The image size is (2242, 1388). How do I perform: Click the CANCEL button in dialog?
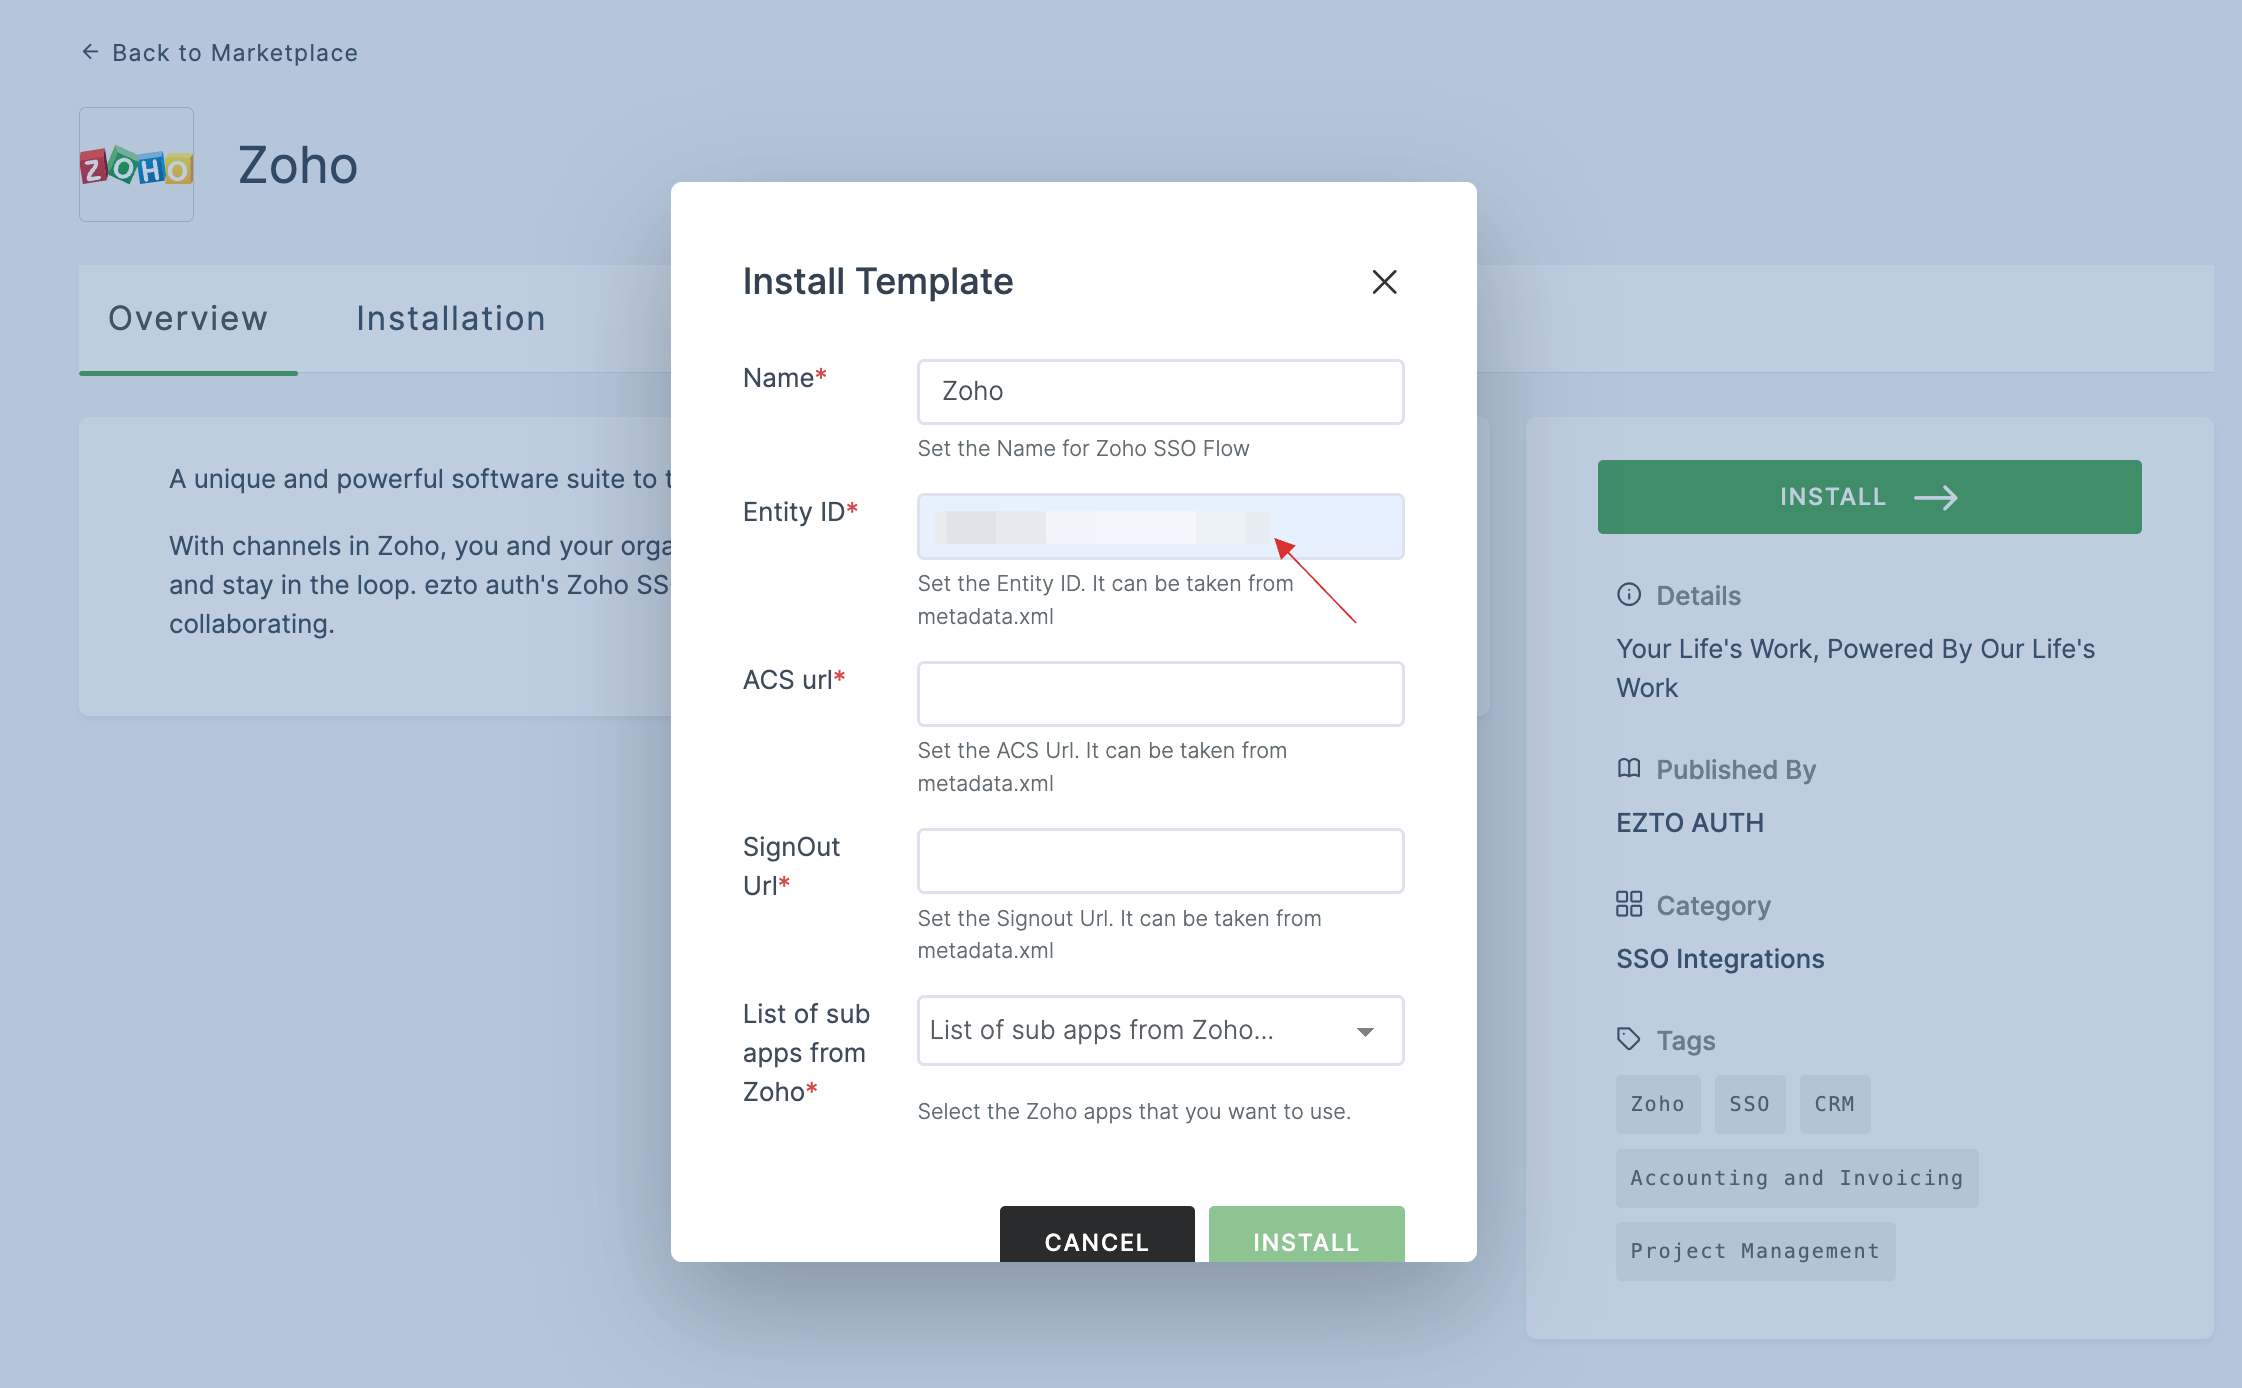tap(1097, 1241)
